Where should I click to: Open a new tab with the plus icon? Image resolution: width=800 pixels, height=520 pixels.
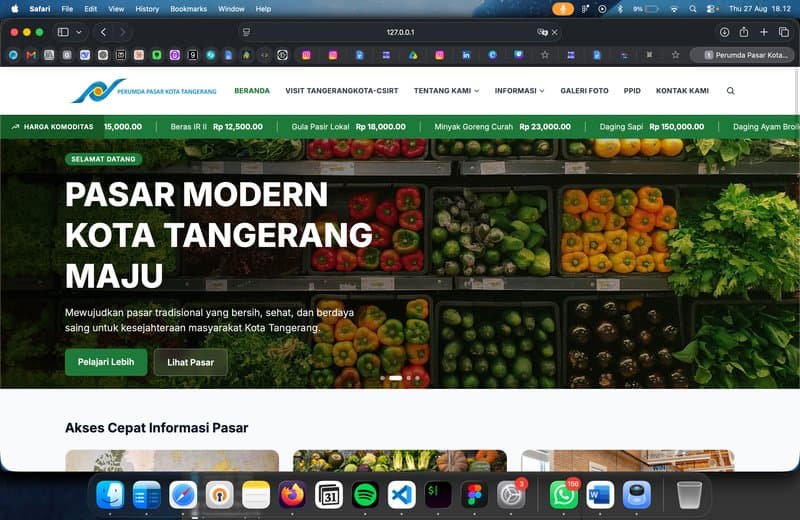764,32
